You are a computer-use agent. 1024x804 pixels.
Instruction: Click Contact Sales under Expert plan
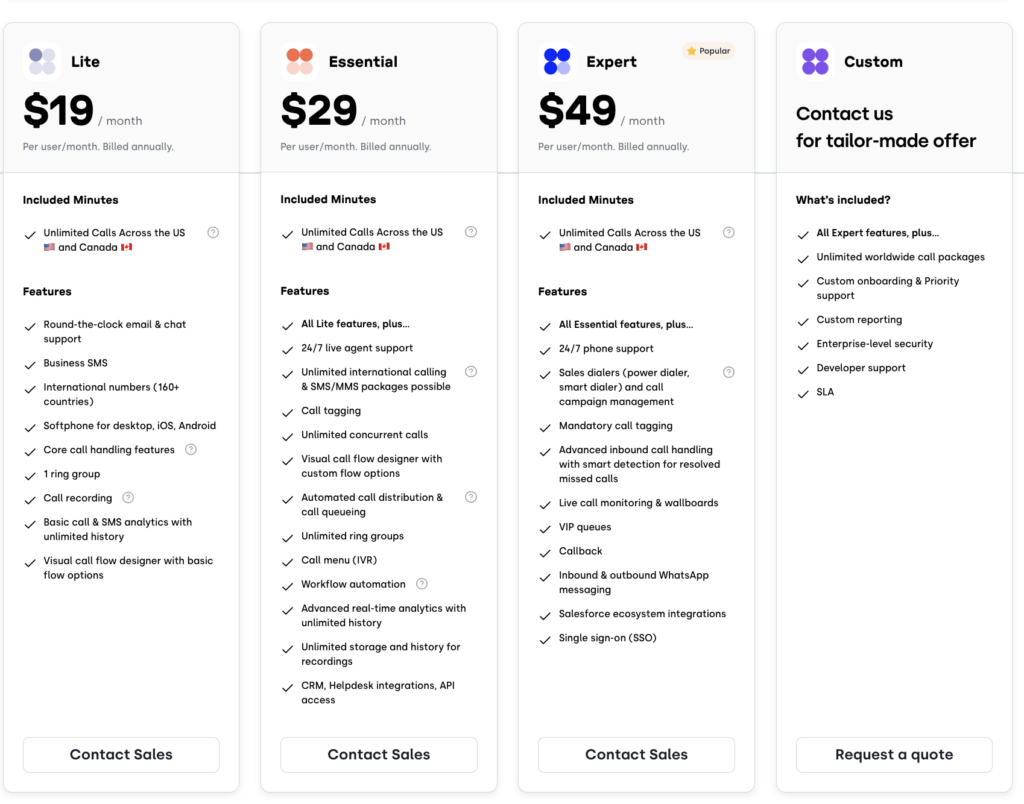(636, 755)
